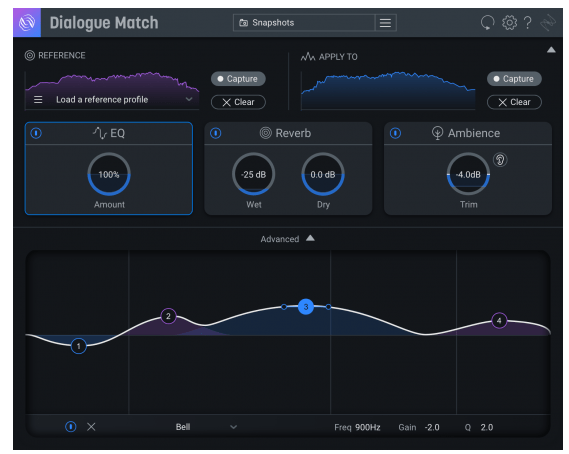
Task: Select the EQ module tab header
Action: 109,133
